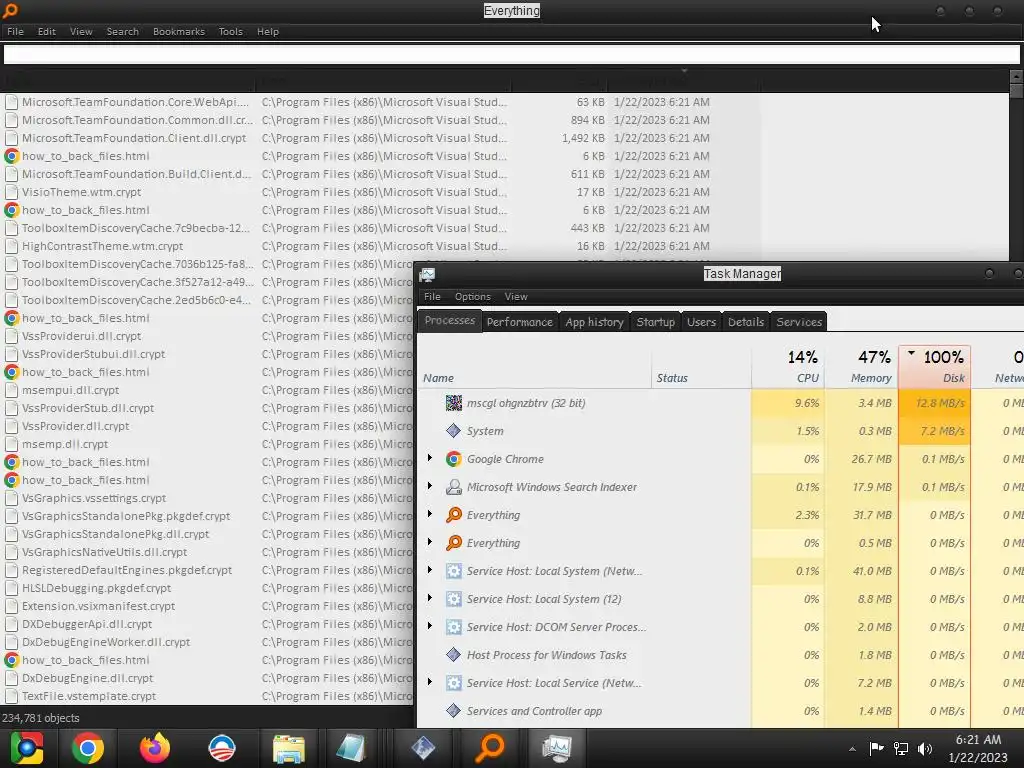Expand Service Host: Local System (12)
Screen dimensions: 1024x768
pyautogui.click(x=430, y=598)
